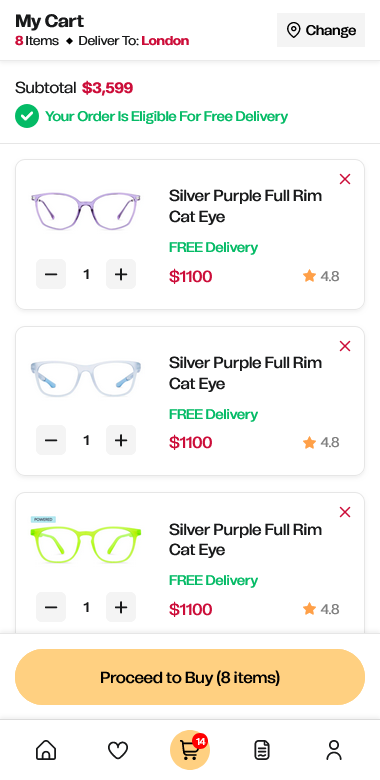Open the Home tab in bottom navigation
Viewport: 380px width, 780px height.
click(x=46, y=750)
